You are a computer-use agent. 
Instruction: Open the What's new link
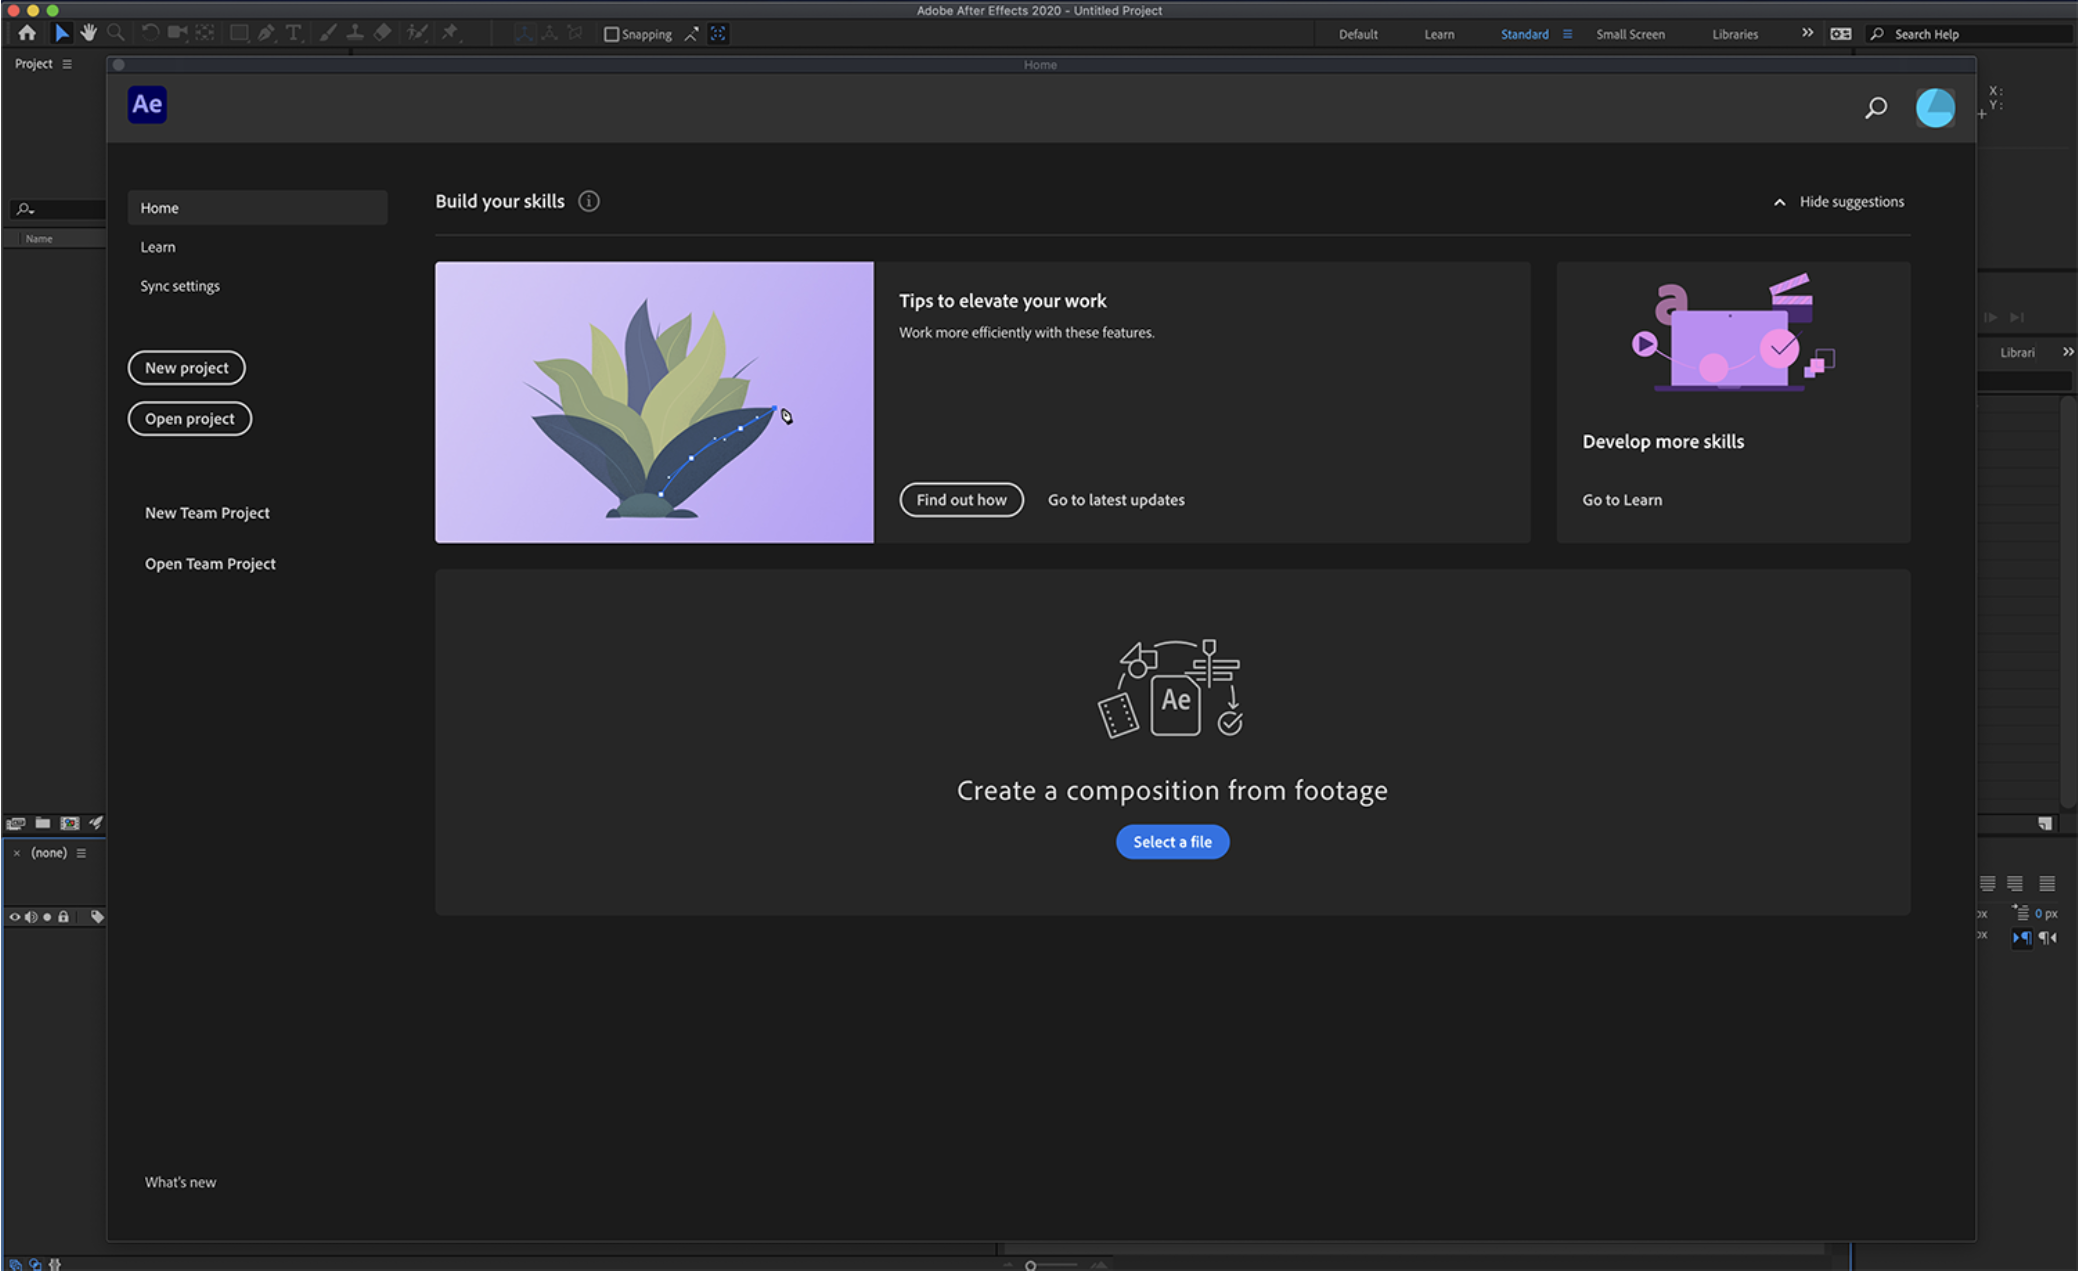pyautogui.click(x=180, y=1182)
